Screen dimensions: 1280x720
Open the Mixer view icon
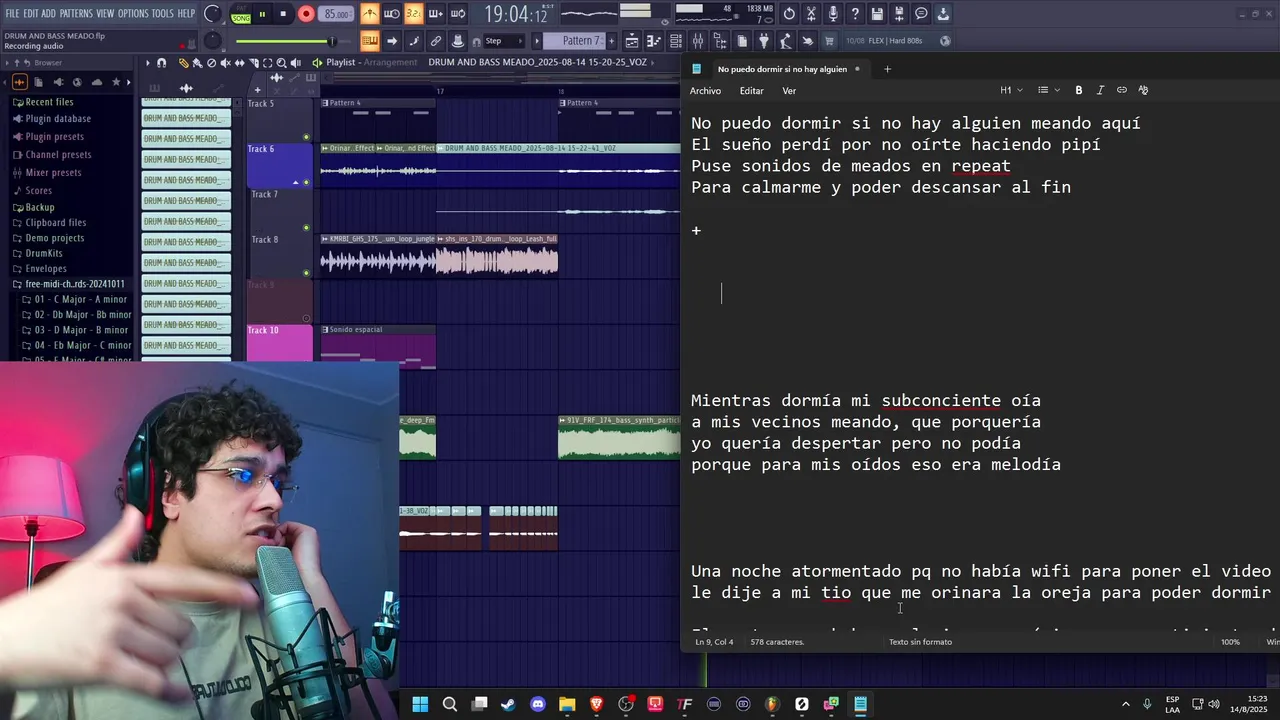coord(698,41)
